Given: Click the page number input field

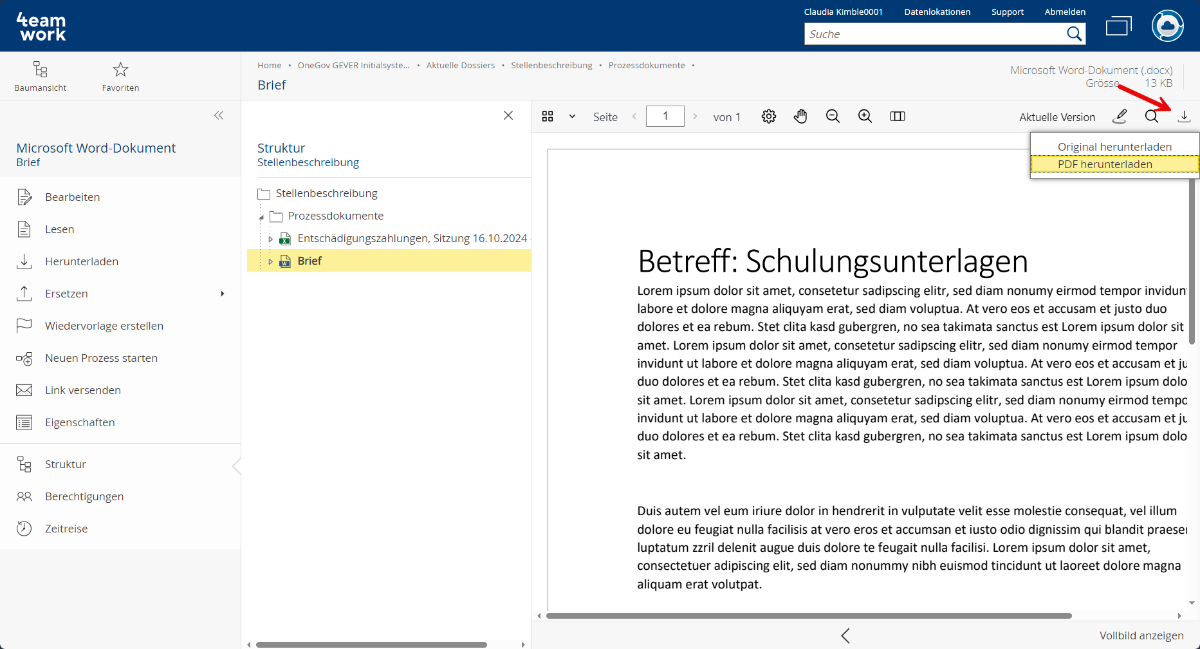Looking at the screenshot, I should [665, 116].
